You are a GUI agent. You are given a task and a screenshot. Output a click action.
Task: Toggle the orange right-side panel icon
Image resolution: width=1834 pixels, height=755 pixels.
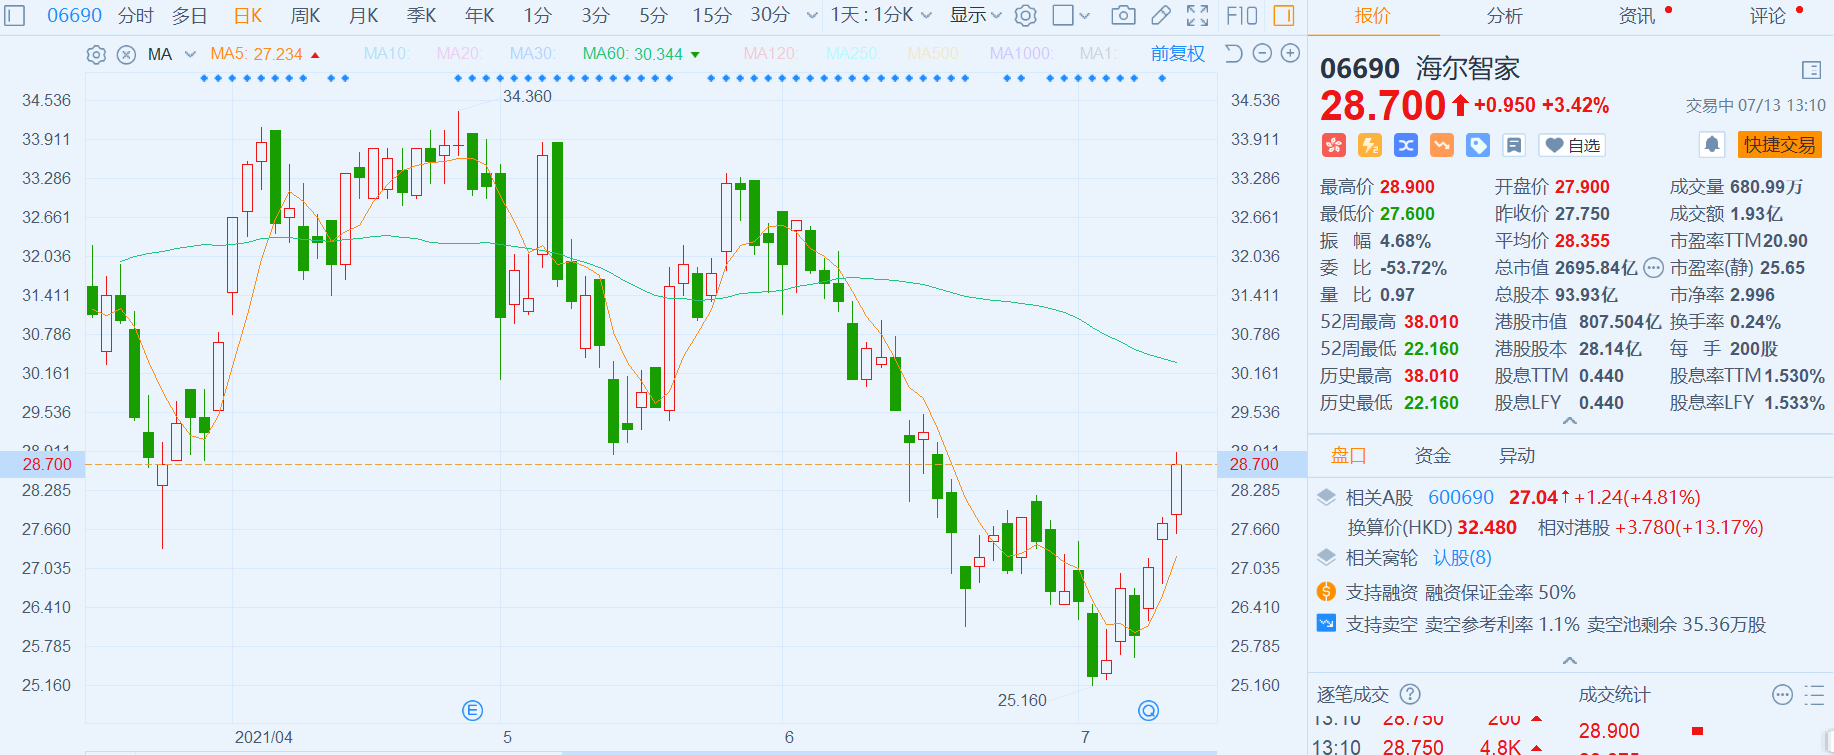[1284, 15]
